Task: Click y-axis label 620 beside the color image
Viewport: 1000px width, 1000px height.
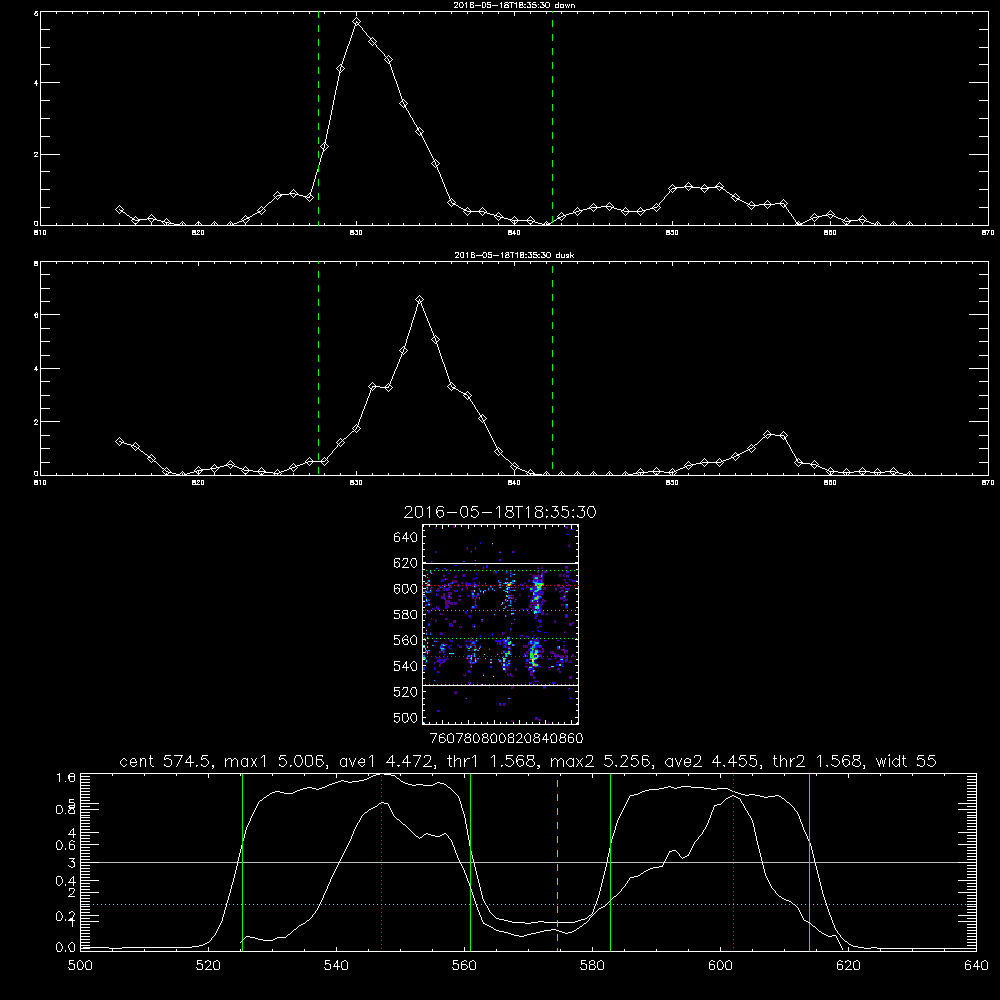Action: tap(405, 563)
